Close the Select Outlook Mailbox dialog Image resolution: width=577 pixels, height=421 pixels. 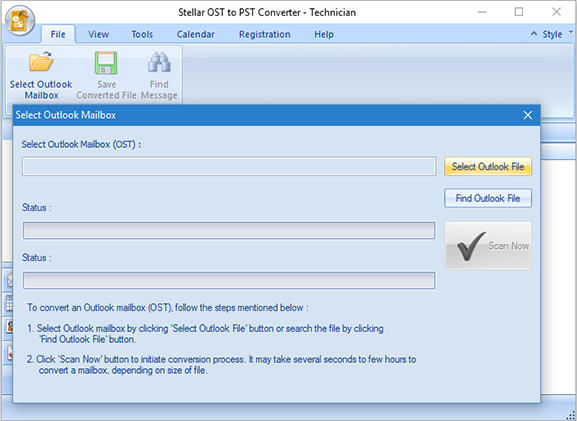pyautogui.click(x=528, y=115)
